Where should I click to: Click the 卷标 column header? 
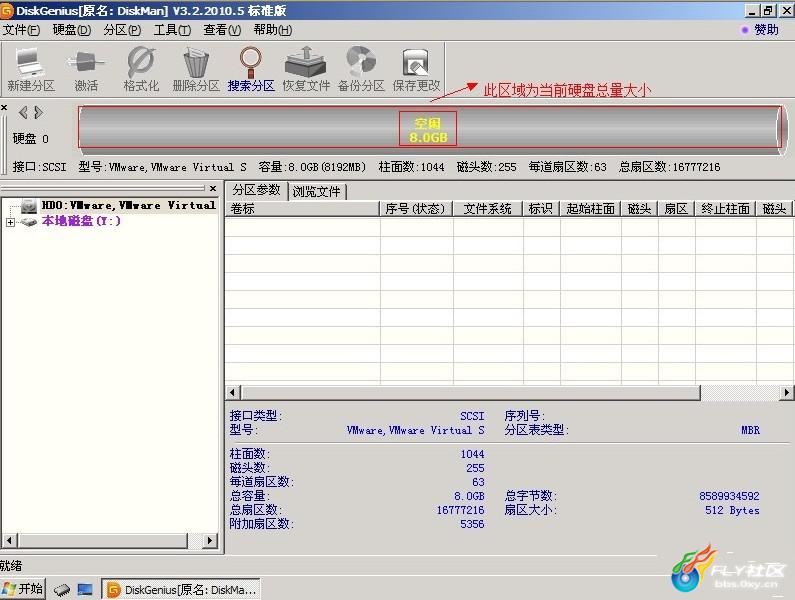coord(302,208)
